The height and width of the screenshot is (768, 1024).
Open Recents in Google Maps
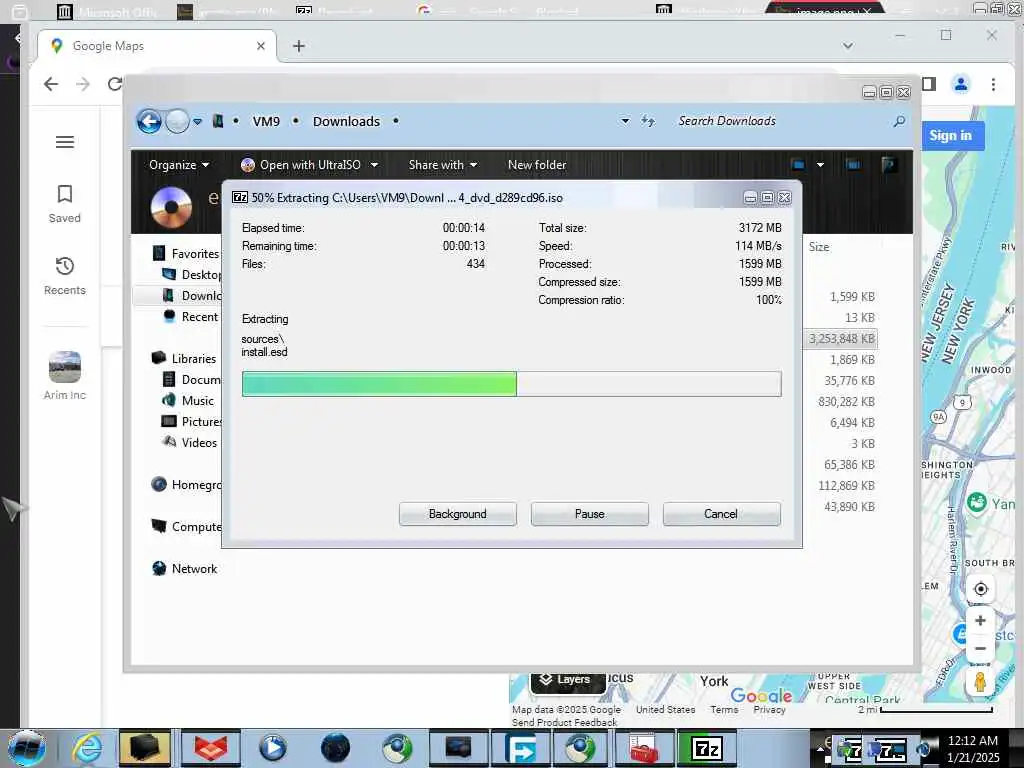[x=65, y=276]
